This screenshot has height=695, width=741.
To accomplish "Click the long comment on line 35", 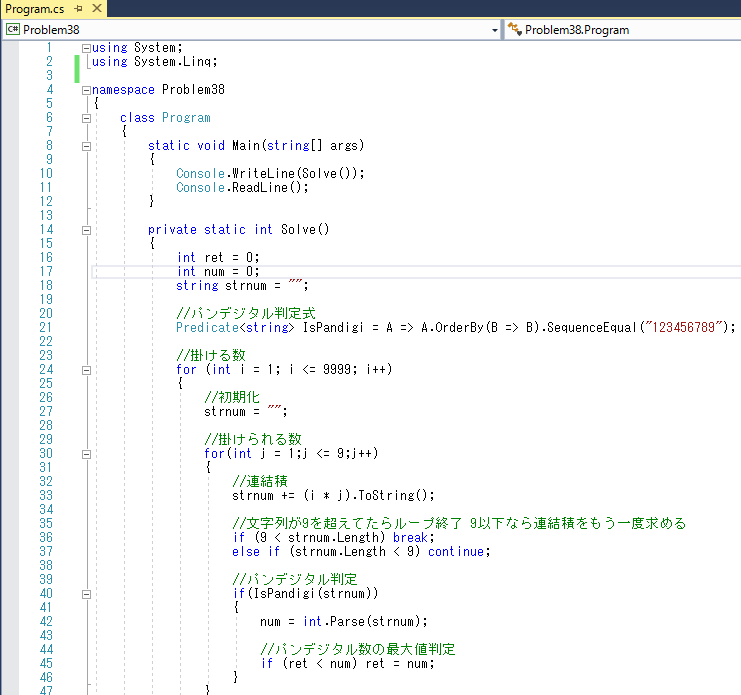I will [x=459, y=523].
